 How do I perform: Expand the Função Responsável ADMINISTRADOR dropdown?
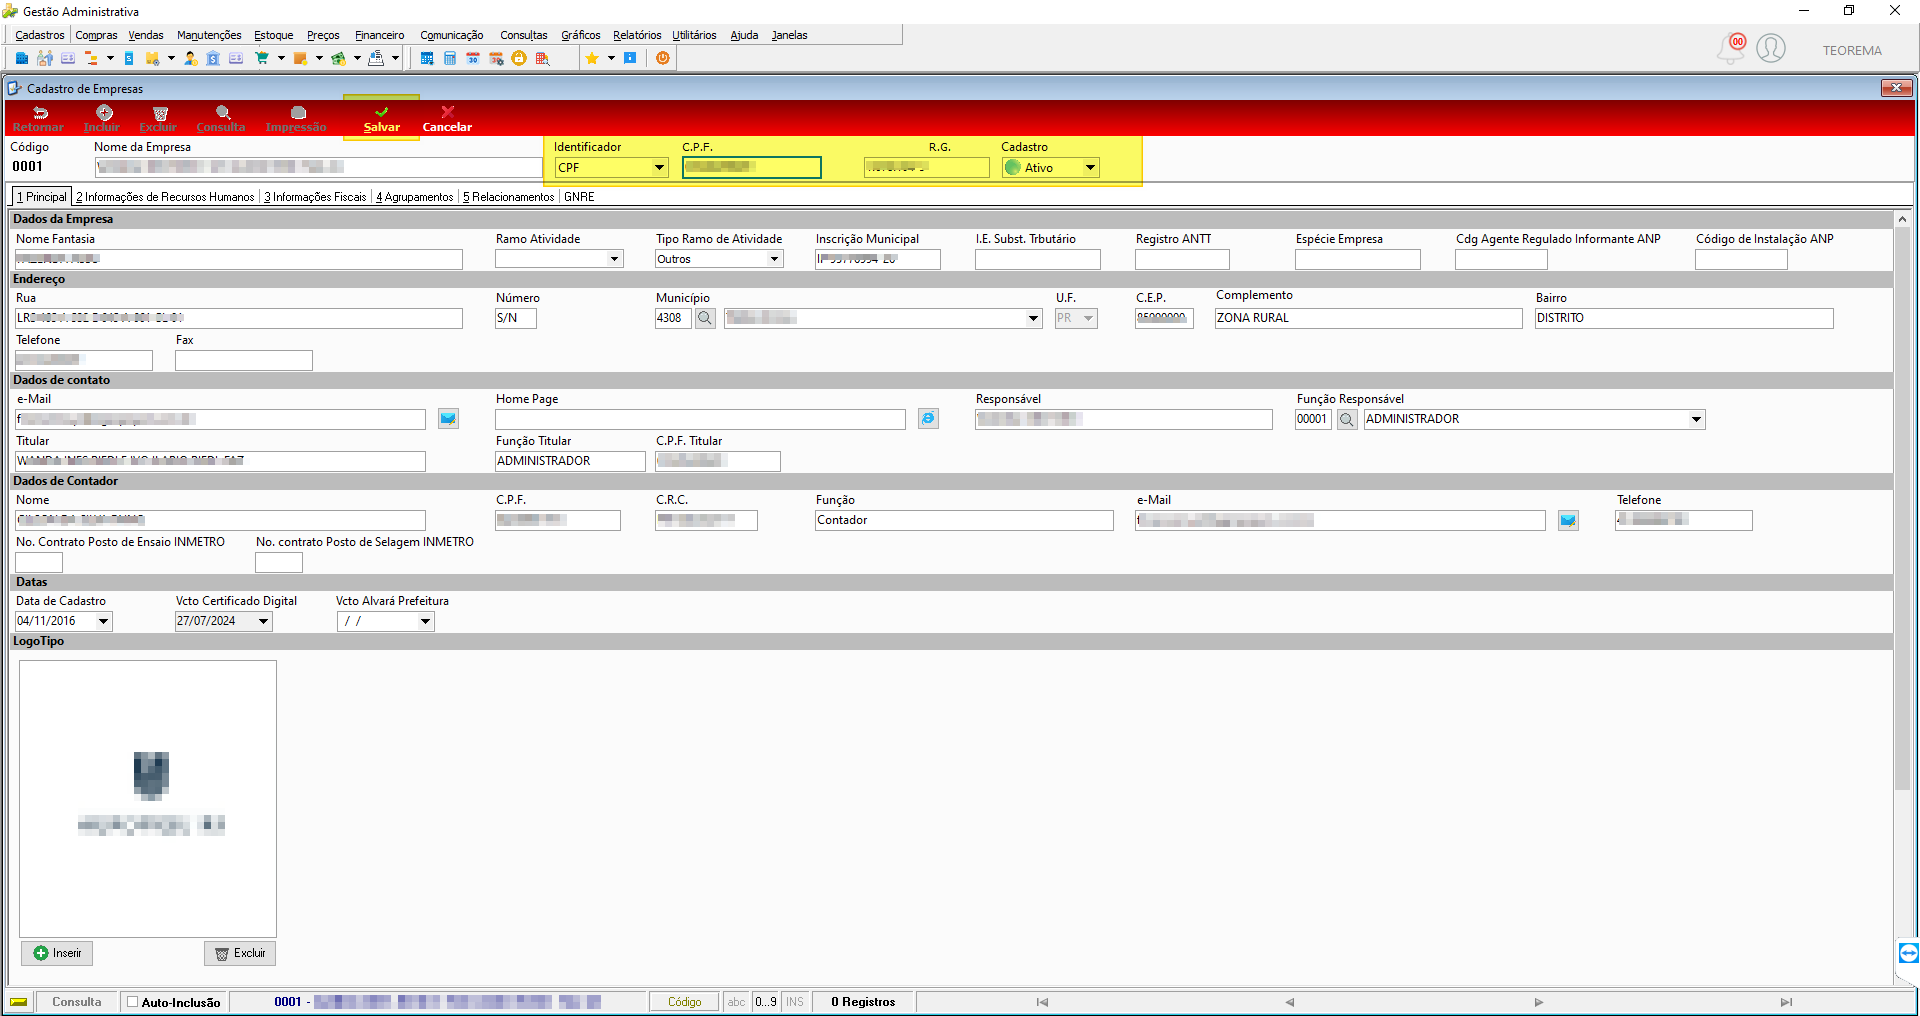(1696, 419)
